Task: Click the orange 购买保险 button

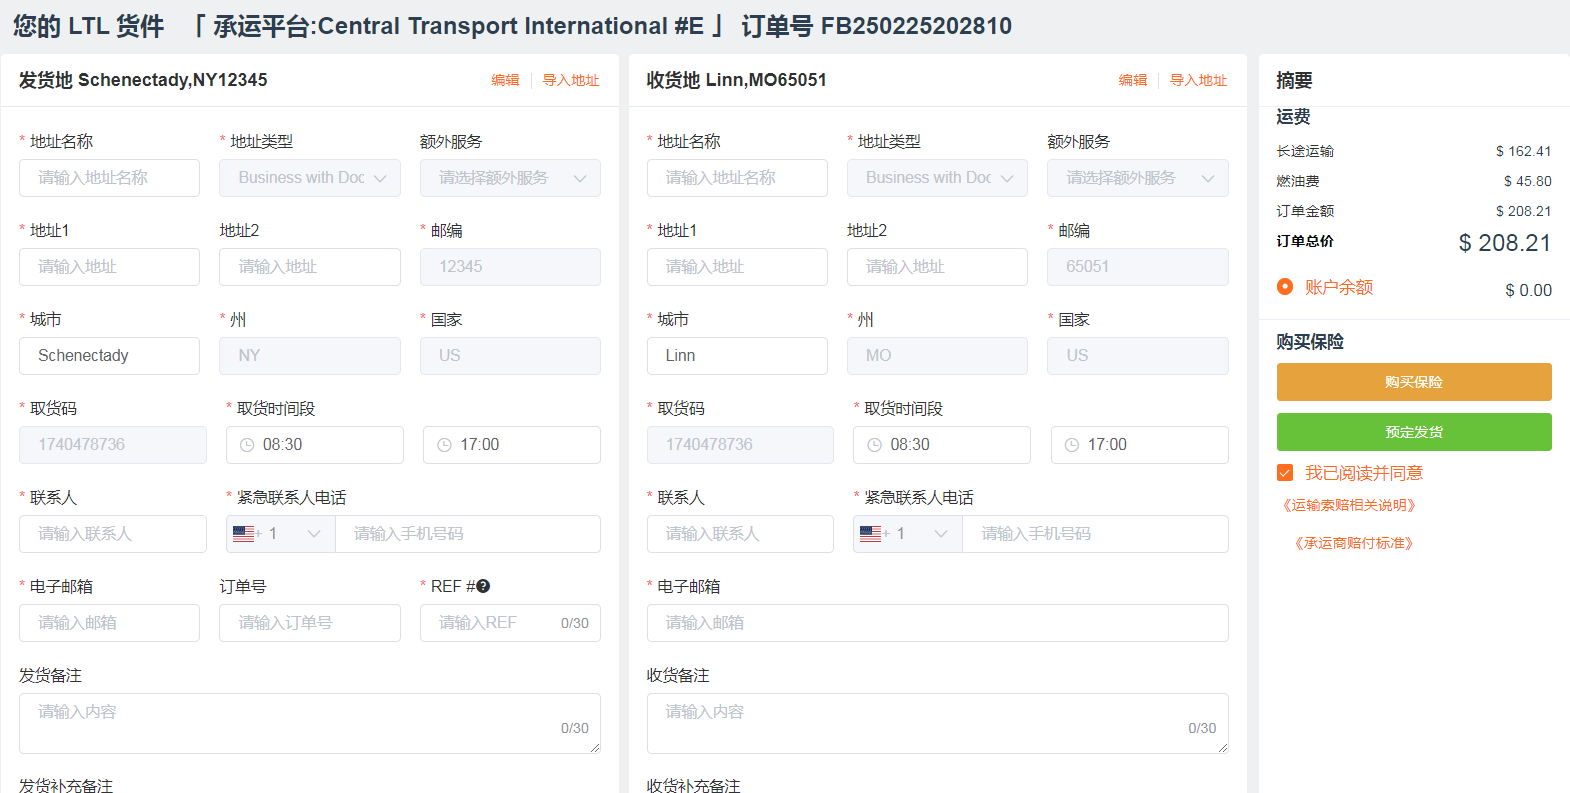Action: coord(1414,382)
